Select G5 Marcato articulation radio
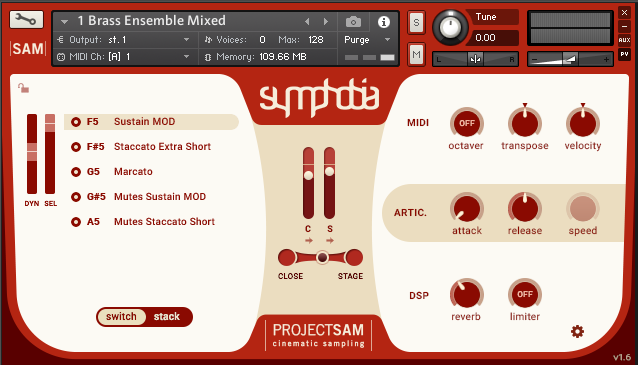The image size is (638, 365). [76, 172]
